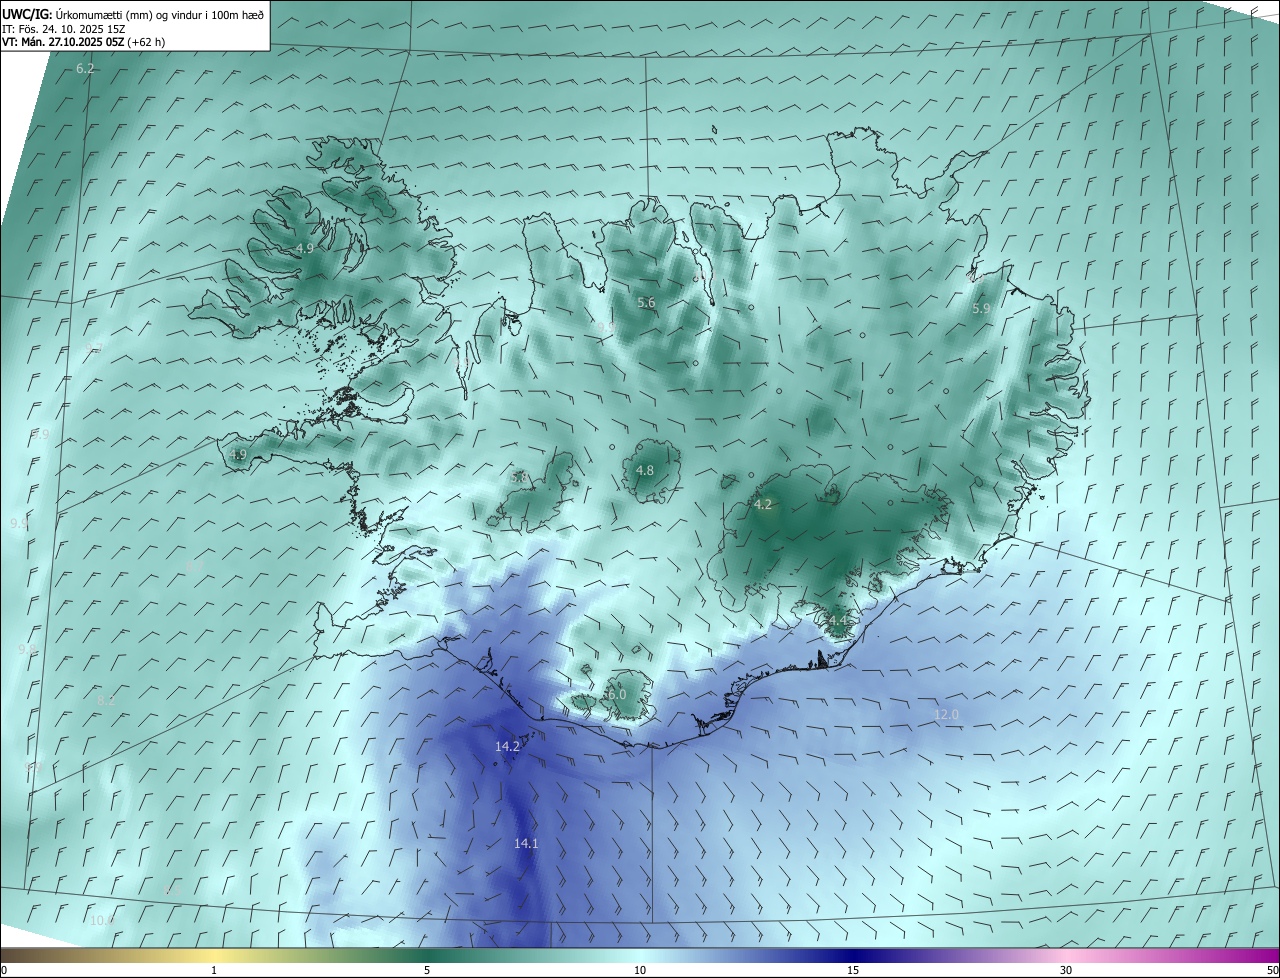
Task: Click the '5.9' value label on the map
Action: click(x=981, y=309)
